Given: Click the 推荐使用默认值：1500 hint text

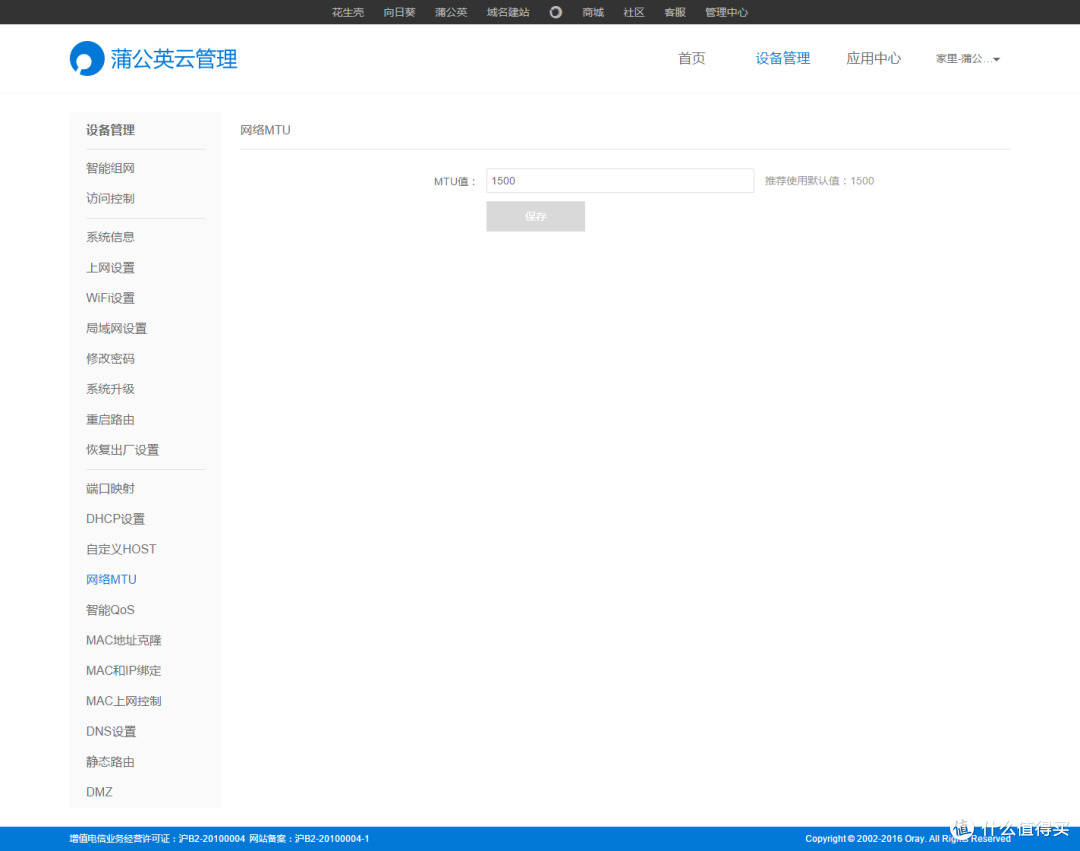Looking at the screenshot, I should [x=819, y=180].
